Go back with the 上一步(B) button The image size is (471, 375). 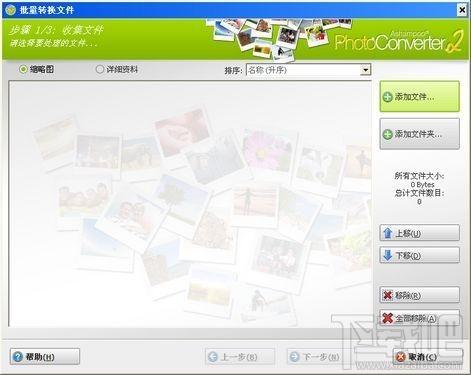click(x=240, y=357)
